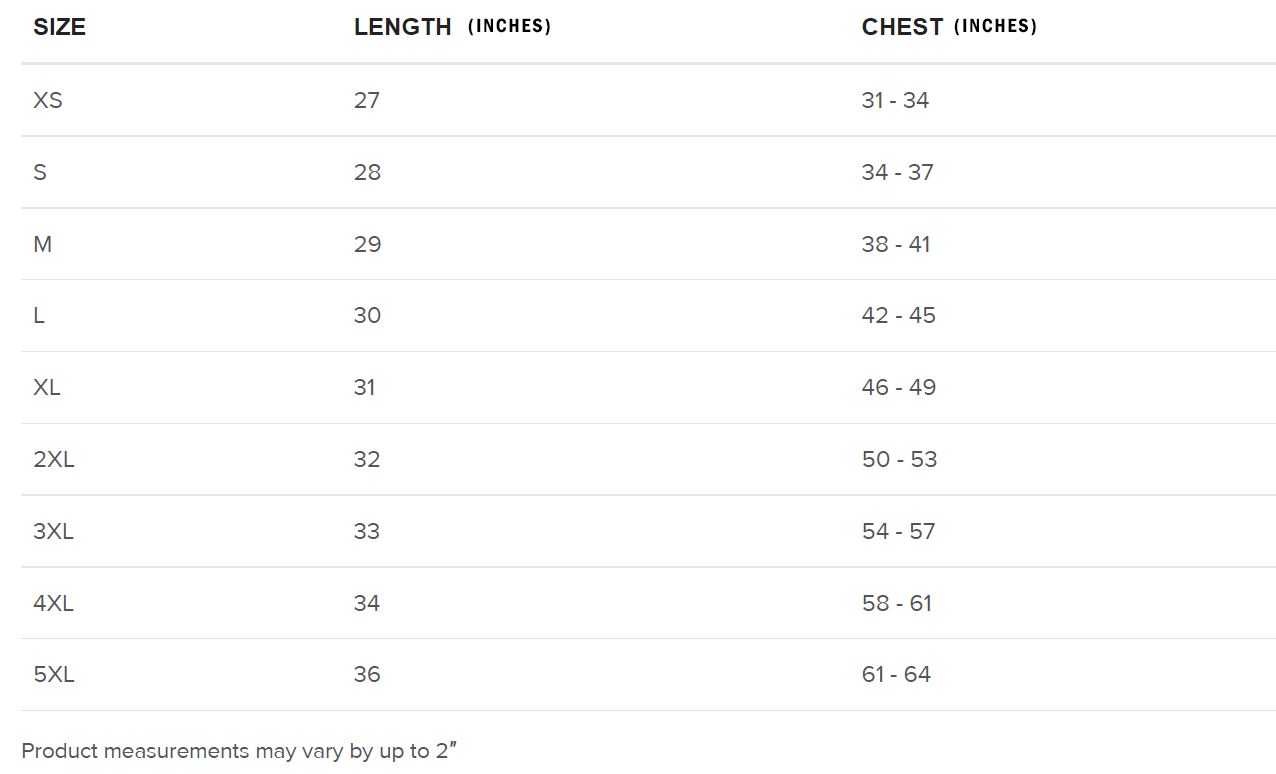1276x774 pixels.
Task: Click chest range 38 - 41
Action: click(x=896, y=244)
